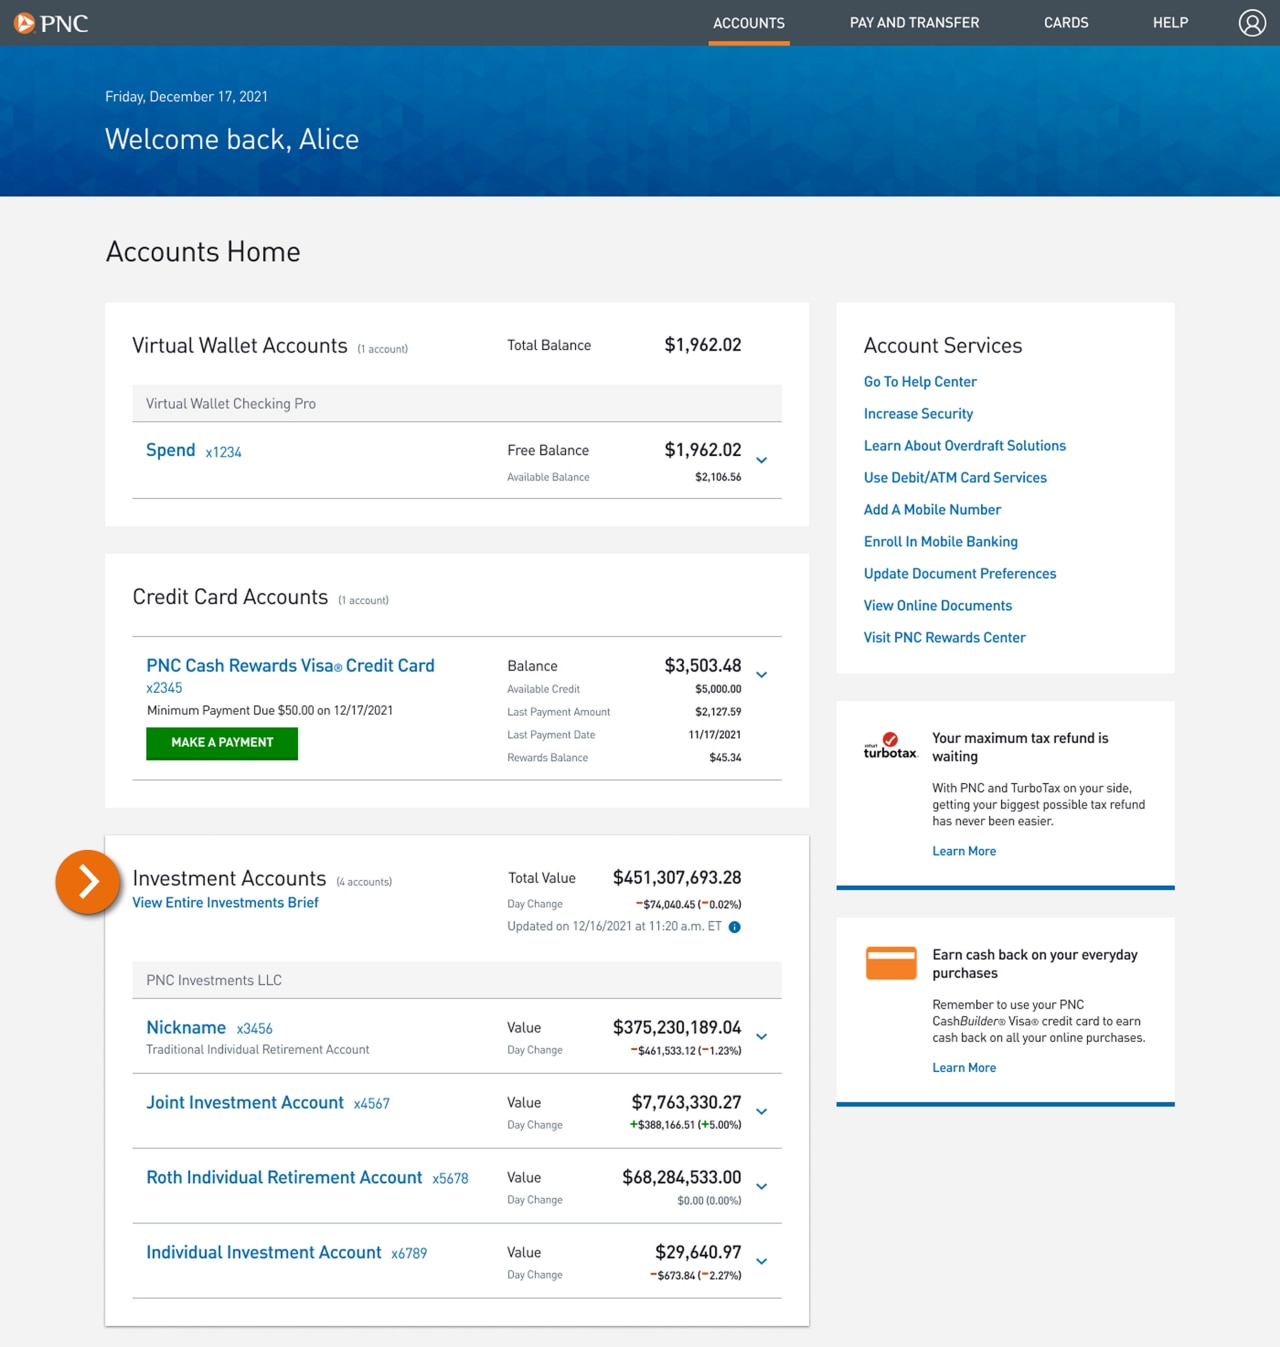Screen dimensions: 1280x1347
Task: Select the Help menu item
Action: (1170, 22)
